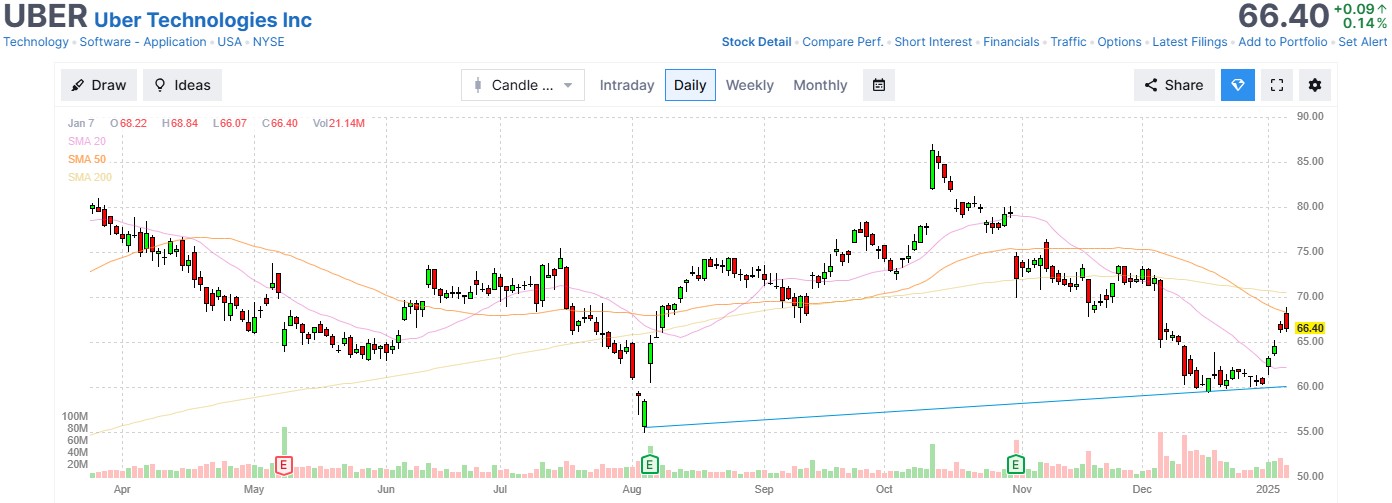Open Compare Perf. page
1392x503 pixels.
843,42
